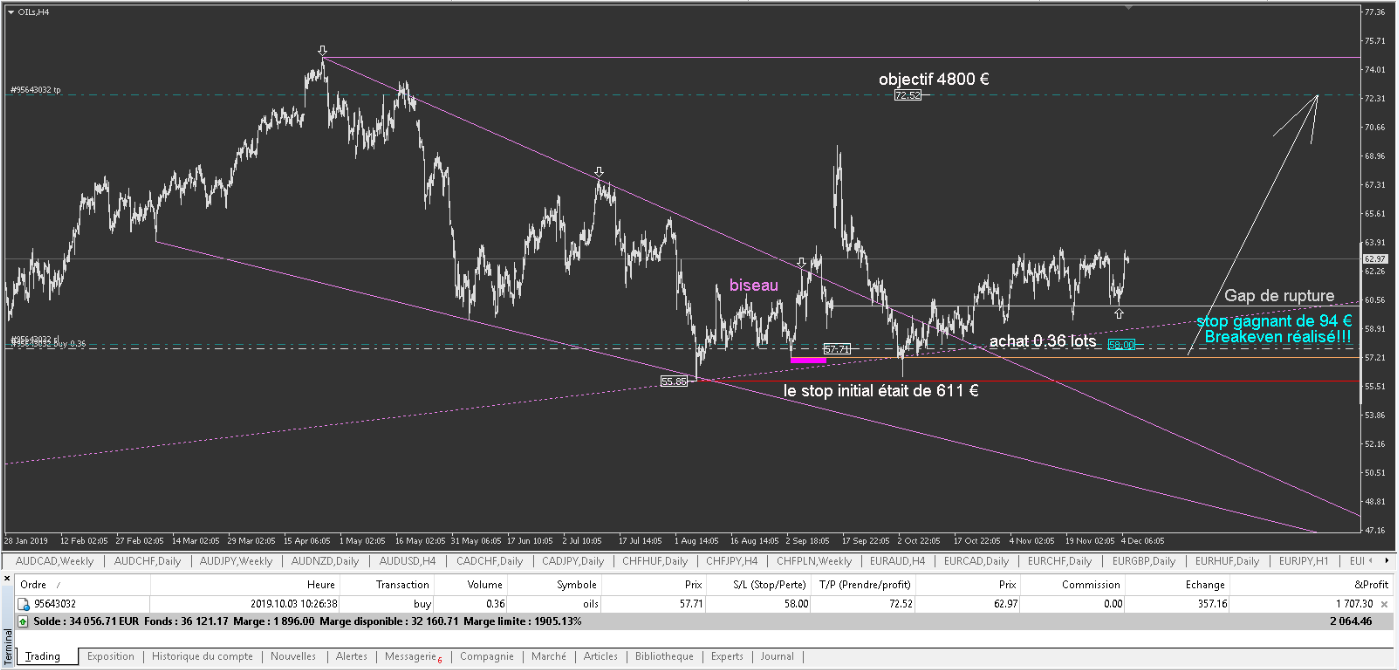Switch to the AUDCAD,Weekly chart tab
Image resolution: width=1399 pixels, height=670 pixels.
coord(55,561)
